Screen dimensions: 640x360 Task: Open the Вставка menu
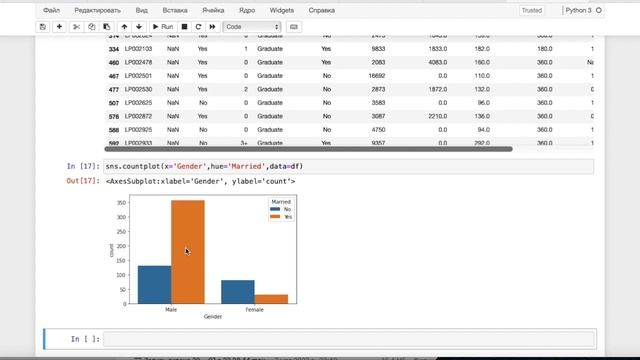(175, 10)
